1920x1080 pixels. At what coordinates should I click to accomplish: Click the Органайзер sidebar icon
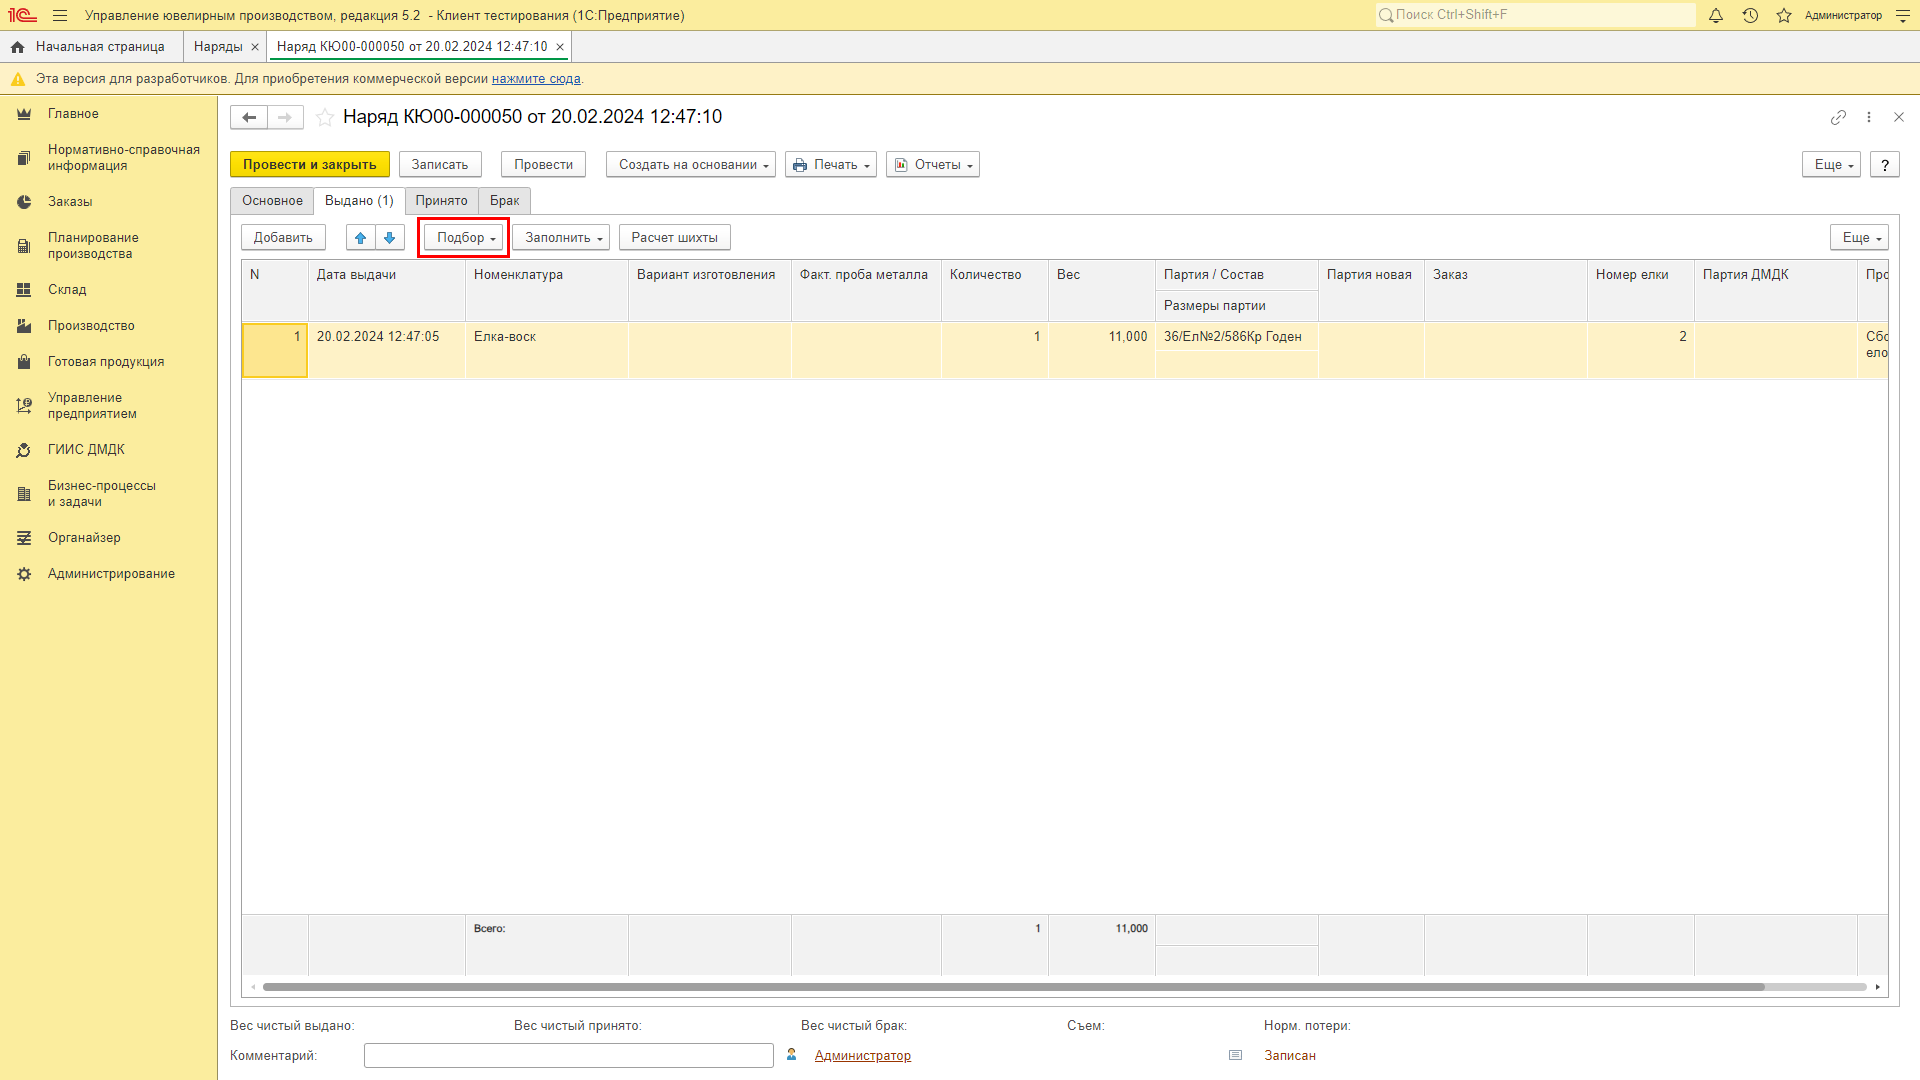click(24, 538)
